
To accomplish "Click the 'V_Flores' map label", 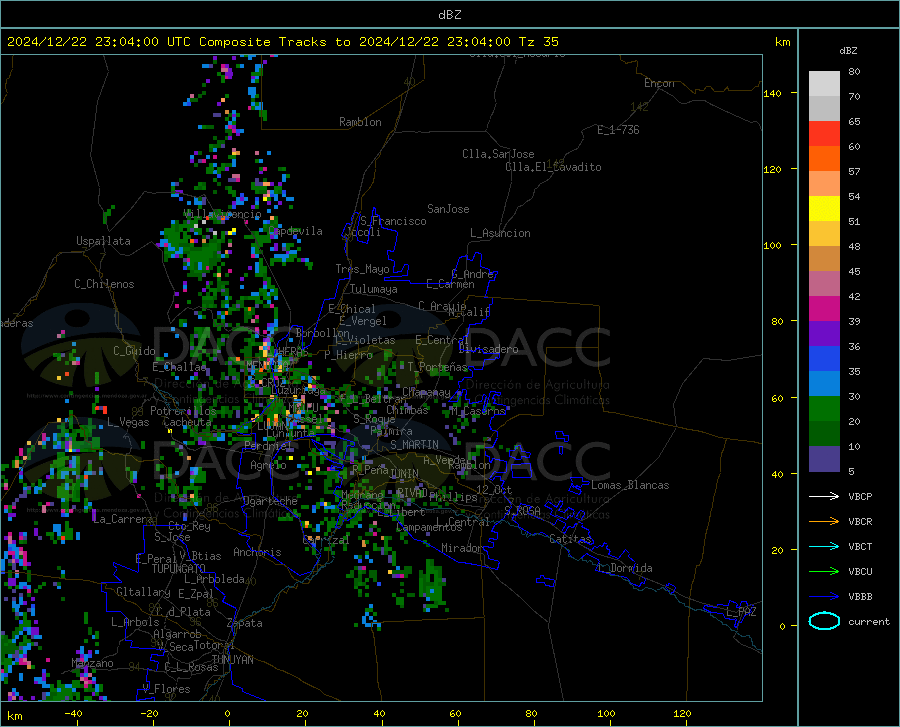I will 166,689.
